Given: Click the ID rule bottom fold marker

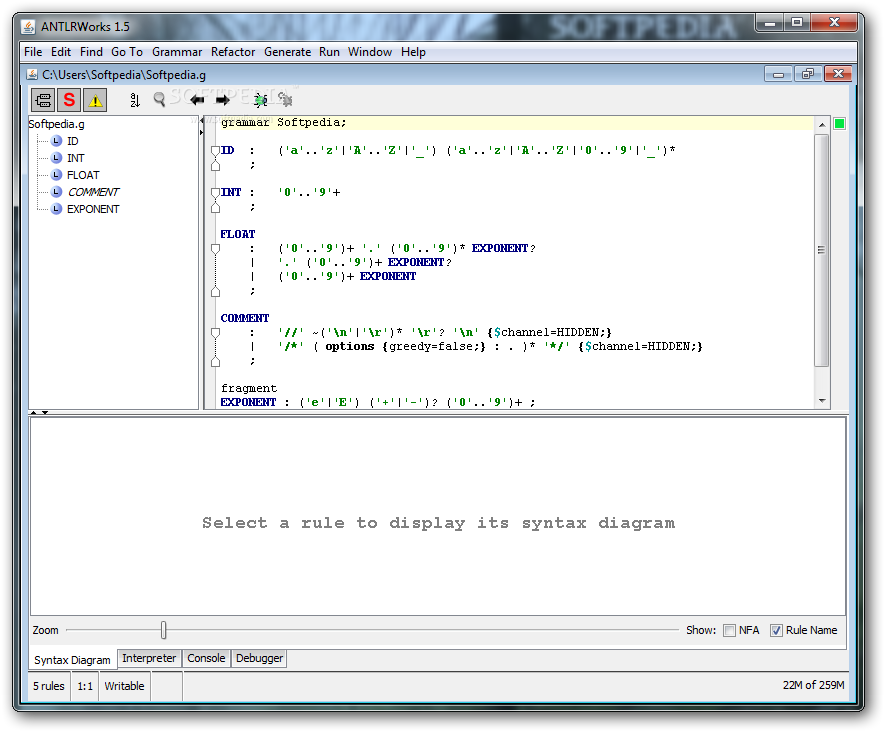Looking at the screenshot, I should click(x=215, y=165).
